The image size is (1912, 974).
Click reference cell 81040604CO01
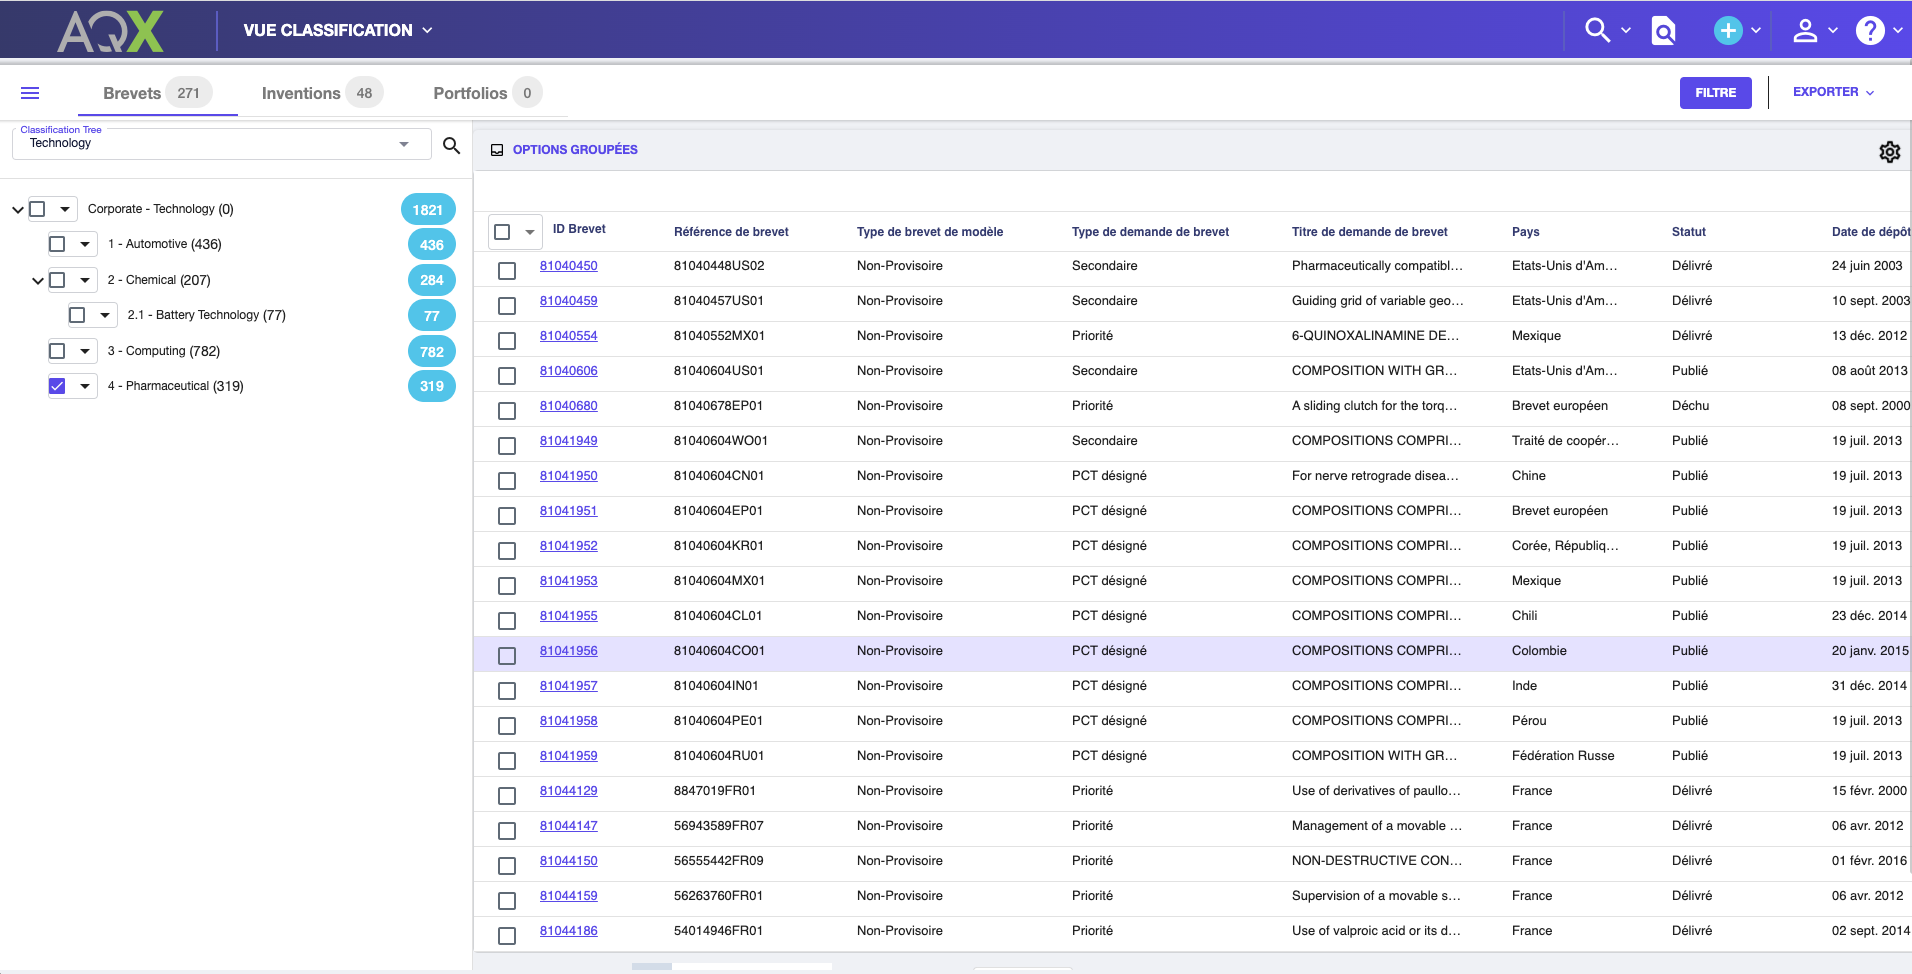coord(719,651)
